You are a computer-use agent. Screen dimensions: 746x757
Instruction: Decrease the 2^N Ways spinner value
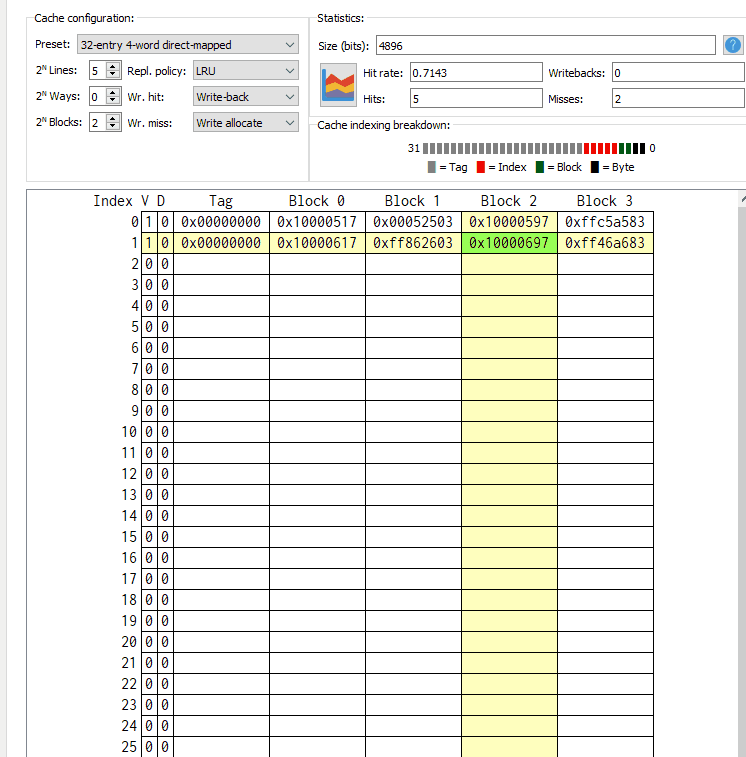(x=113, y=100)
